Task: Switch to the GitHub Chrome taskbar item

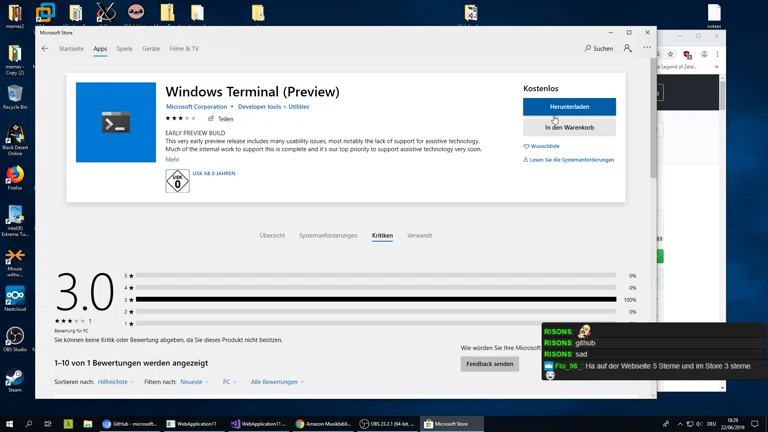Action: pyautogui.click(x=130, y=424)
